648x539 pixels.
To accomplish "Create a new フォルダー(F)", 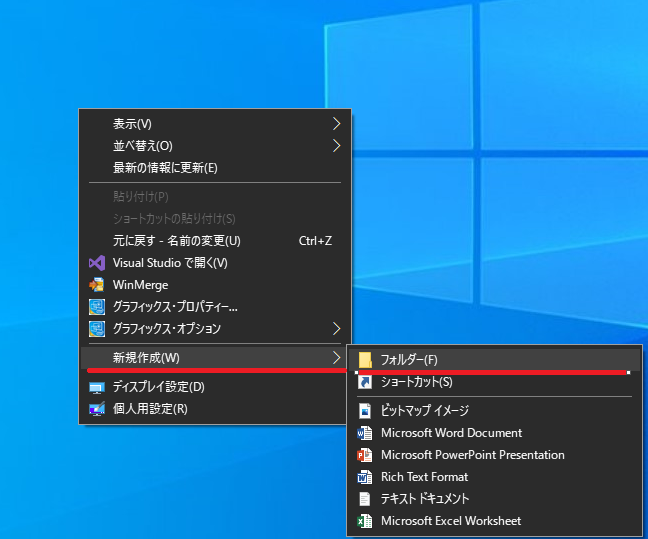I will pos(494,360).
